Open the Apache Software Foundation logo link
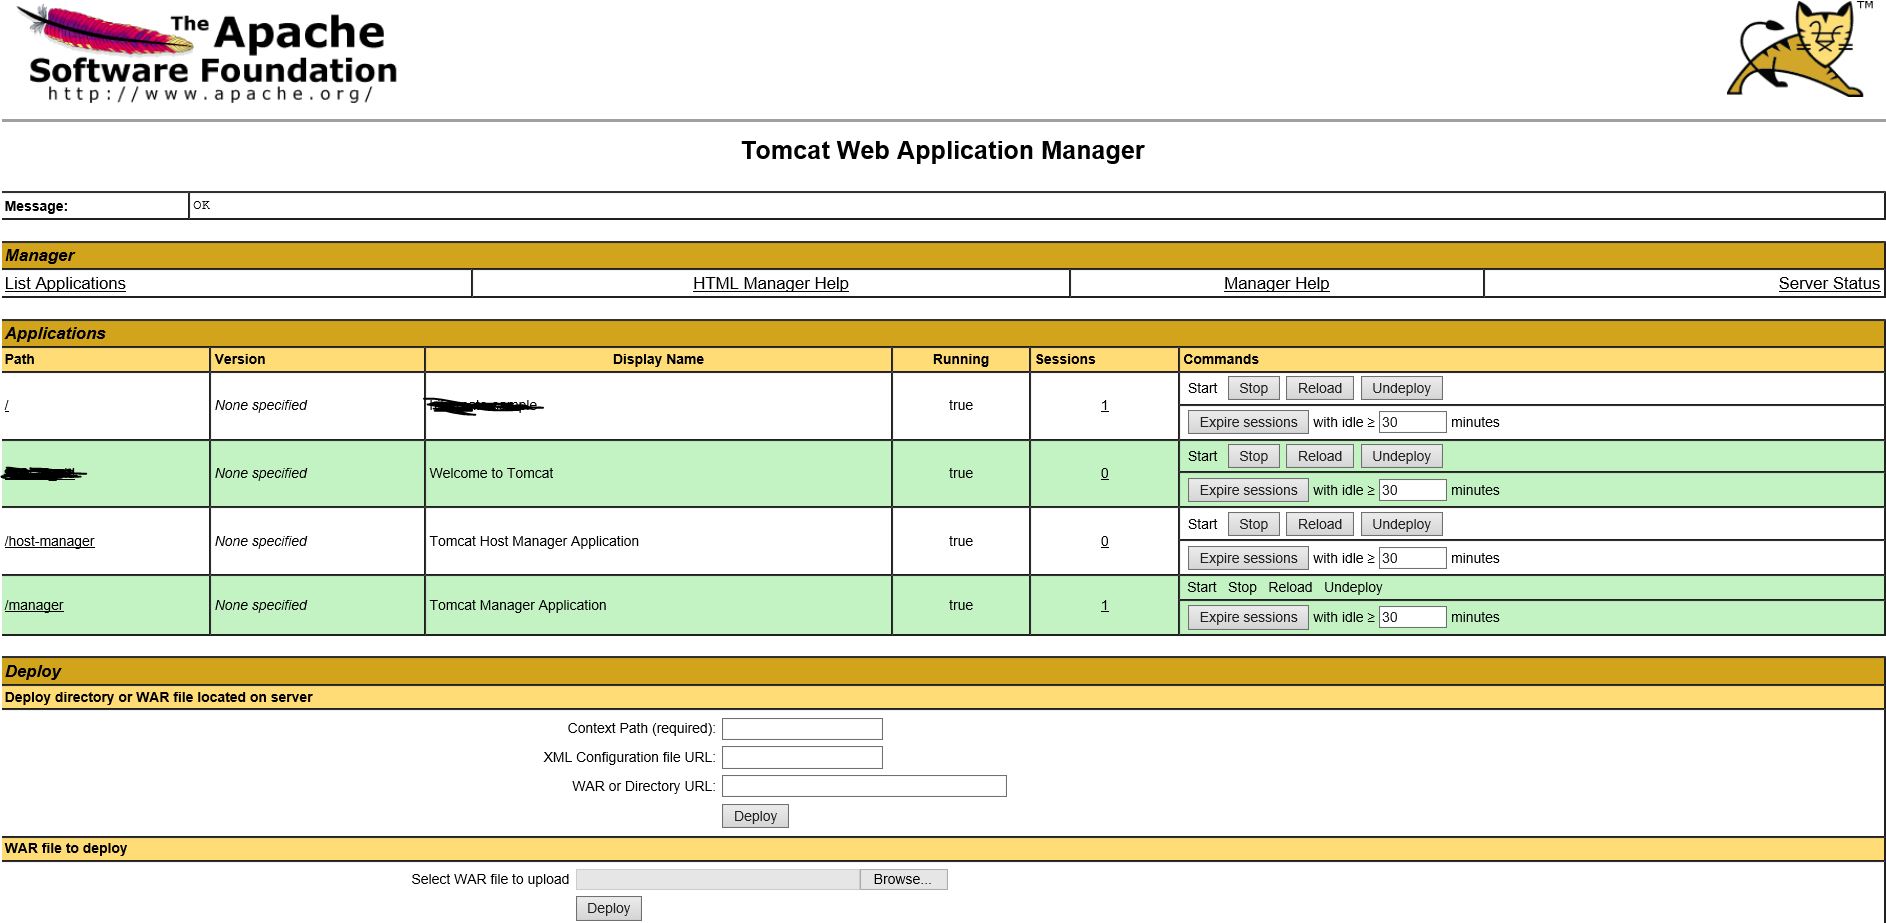Screen dimensions: 1886x923 pos(207,54)
